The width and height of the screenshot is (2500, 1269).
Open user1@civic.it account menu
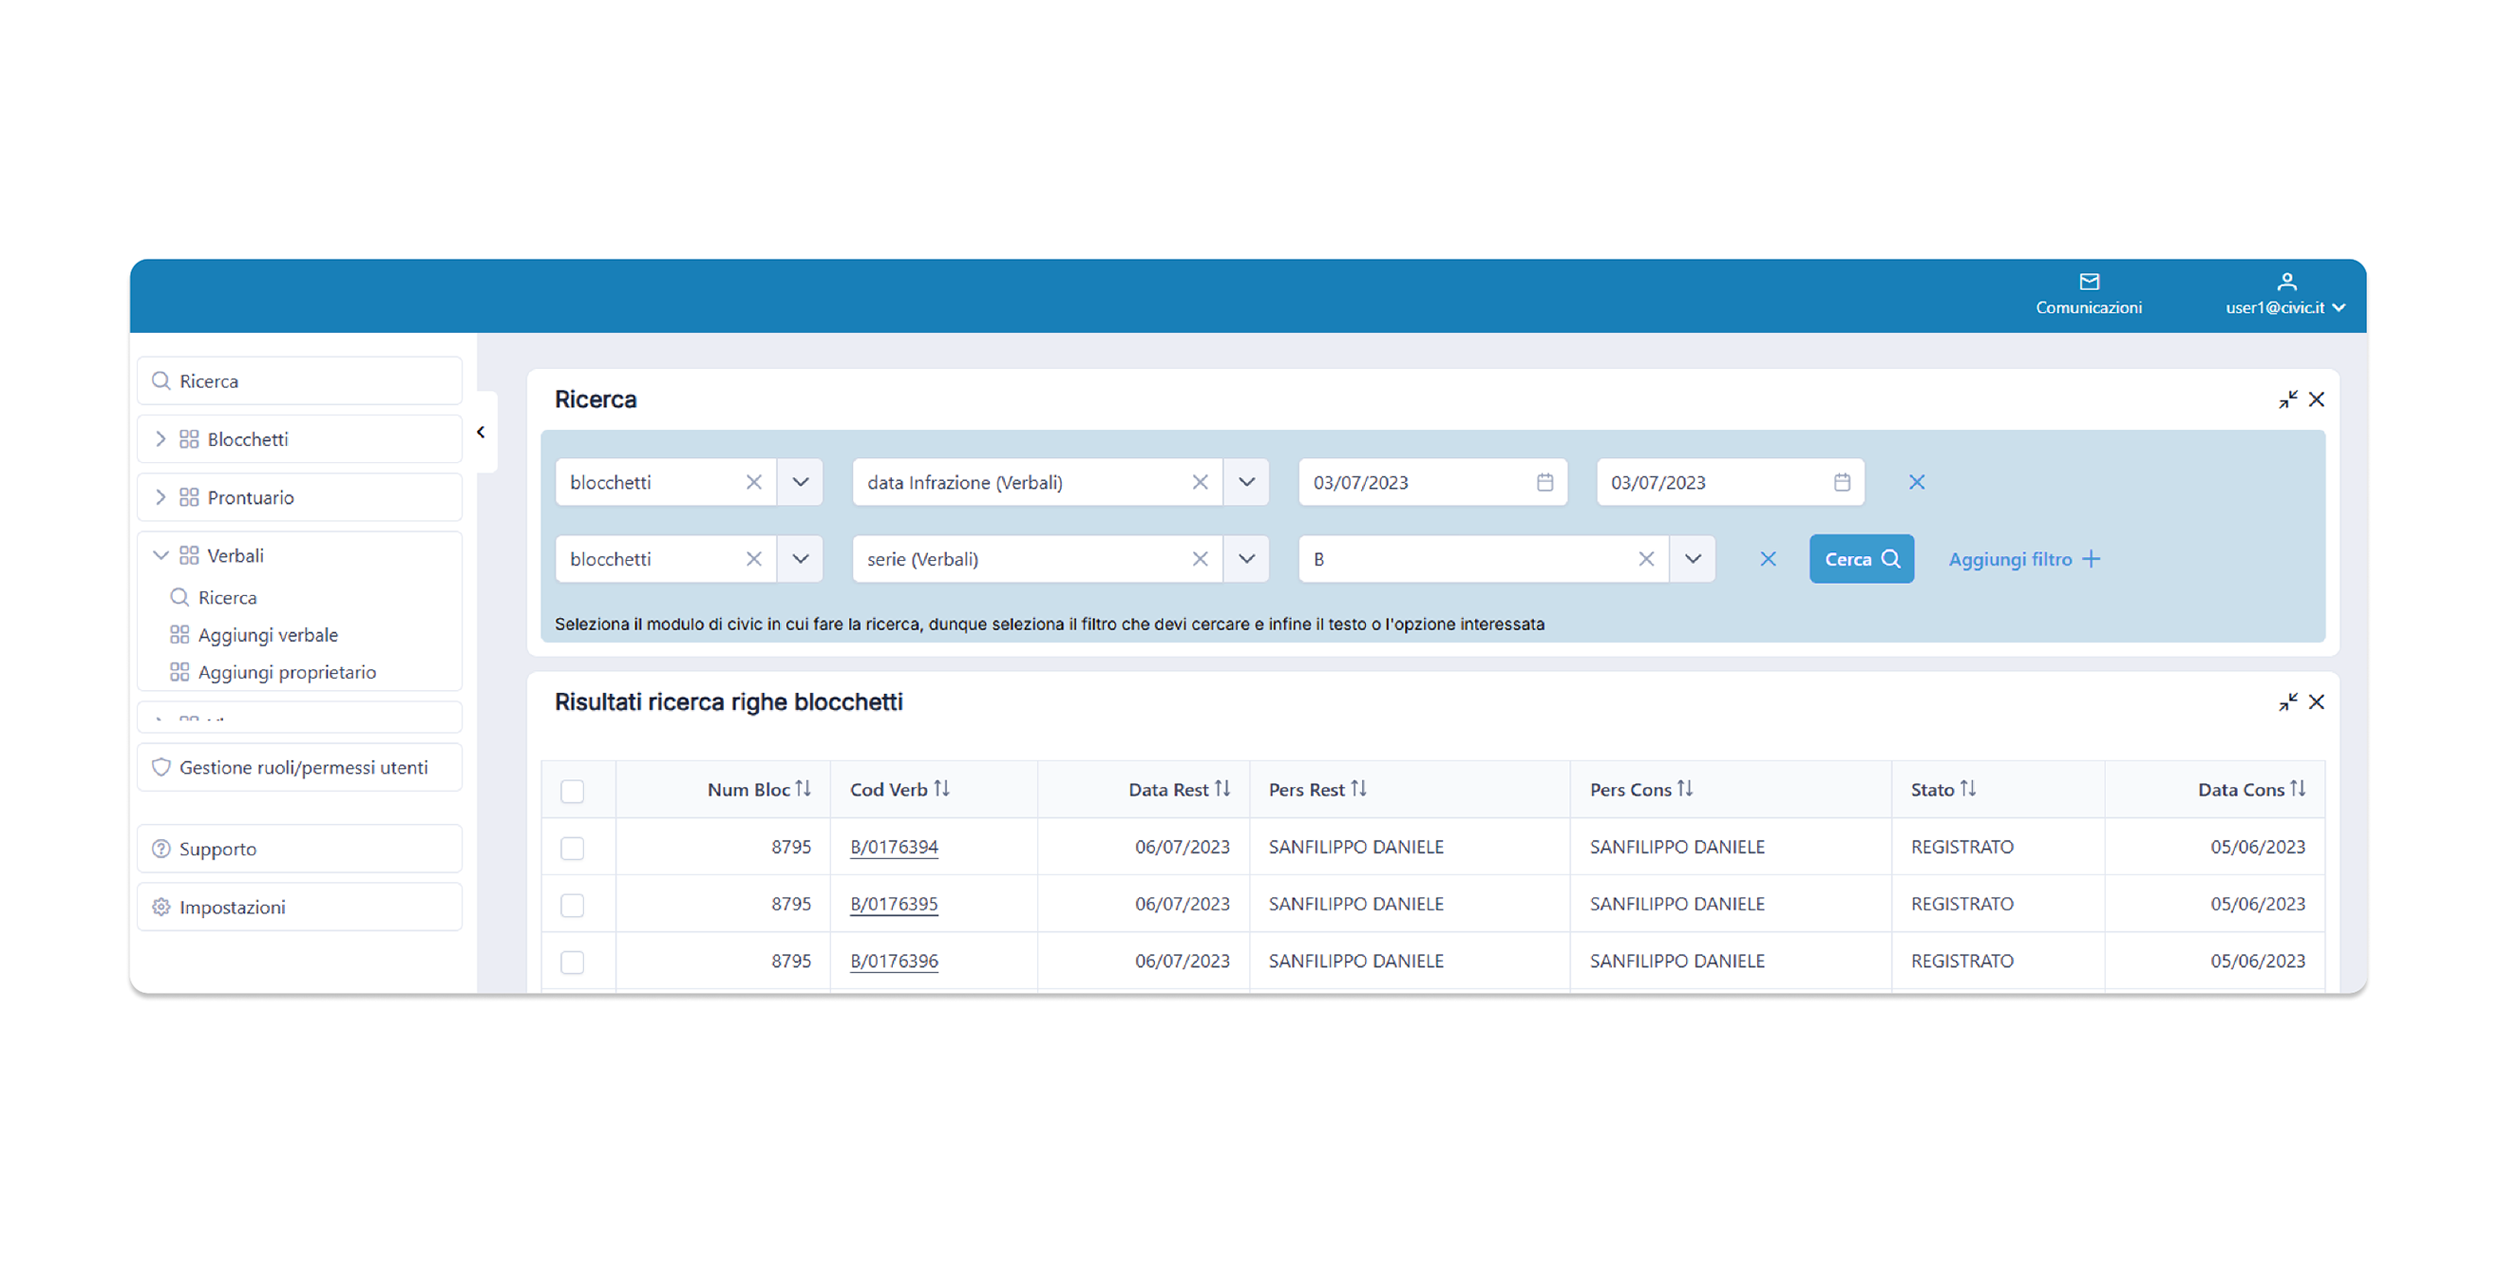point(2284,296)
